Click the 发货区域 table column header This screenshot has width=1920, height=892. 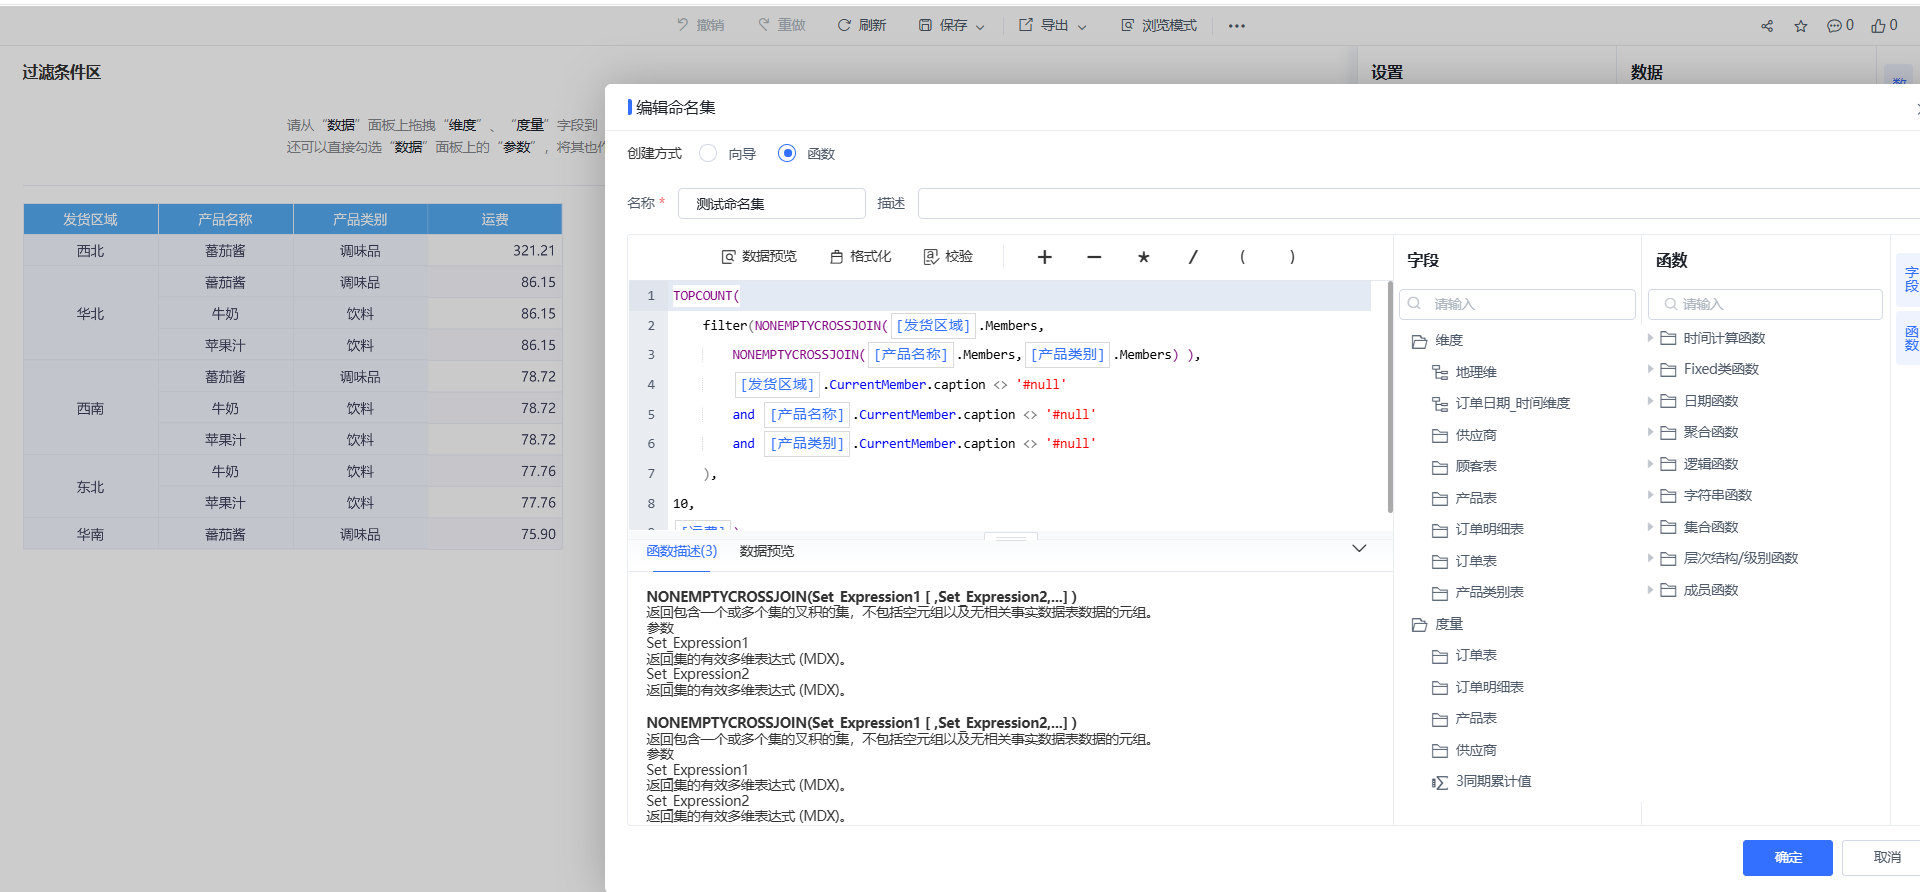point(91,219)
